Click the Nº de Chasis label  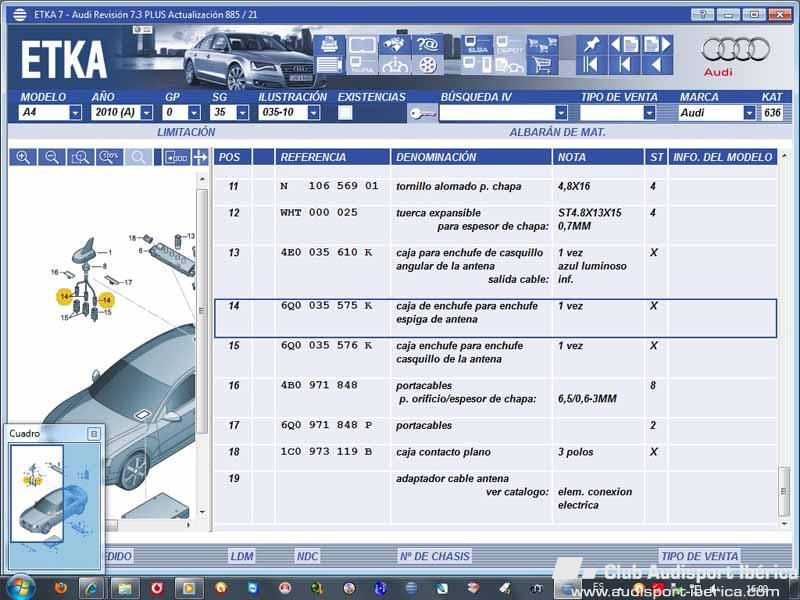[435, 556]
